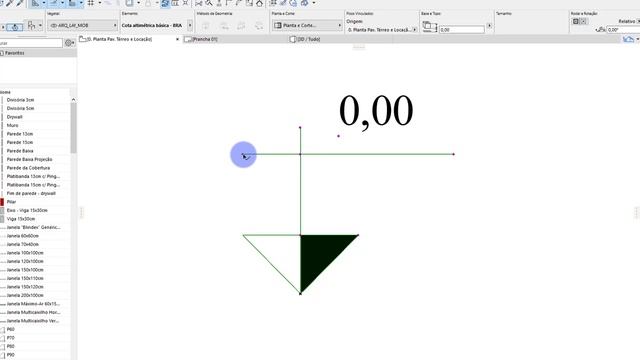
Task: Select the Viga 15x30cm favorite
Action: click(20, 219)
